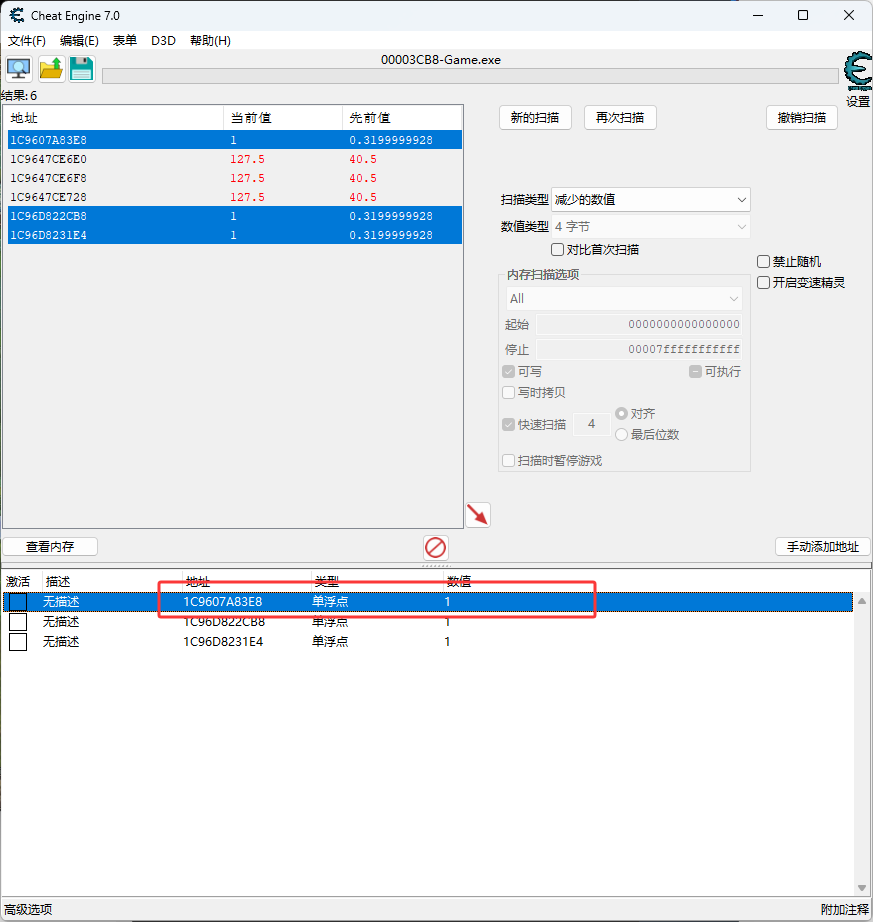This screenshot has height=922, width=873.
Task: Select scan result 1C9607A83E8
Action: (x=235, y=140)
